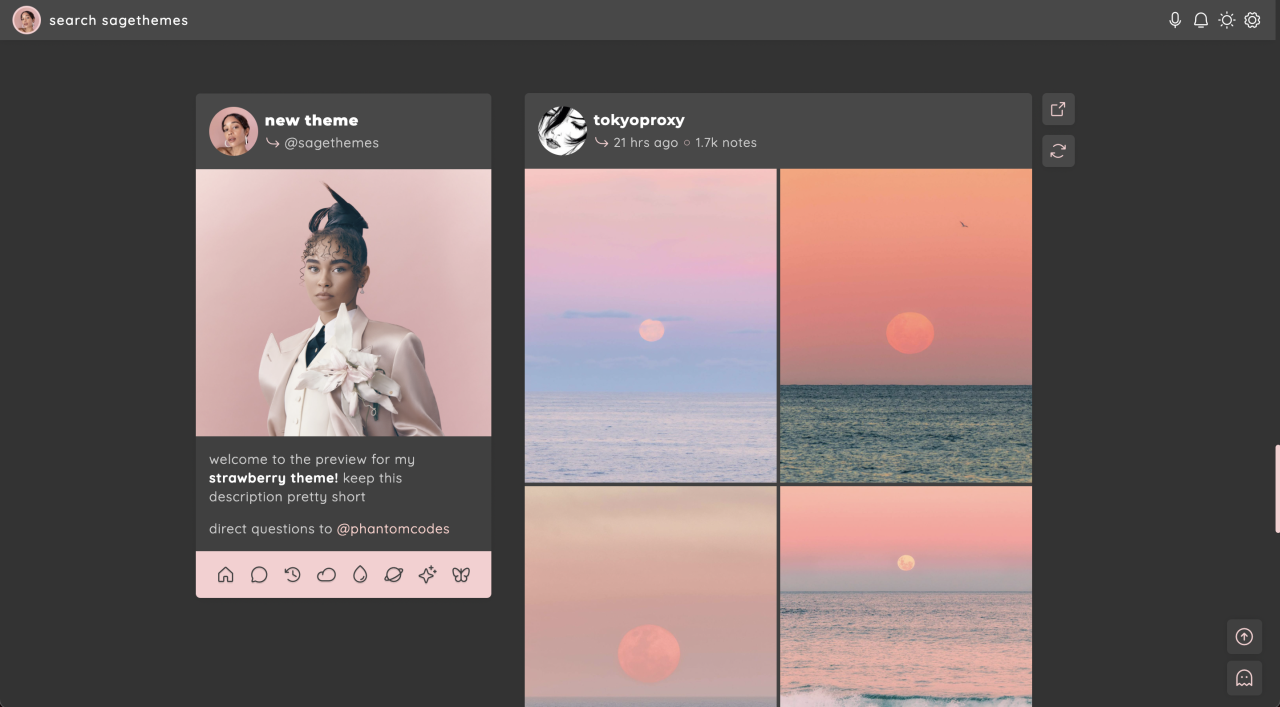
Task: Open the archive clock history icon
Action: 292,574
